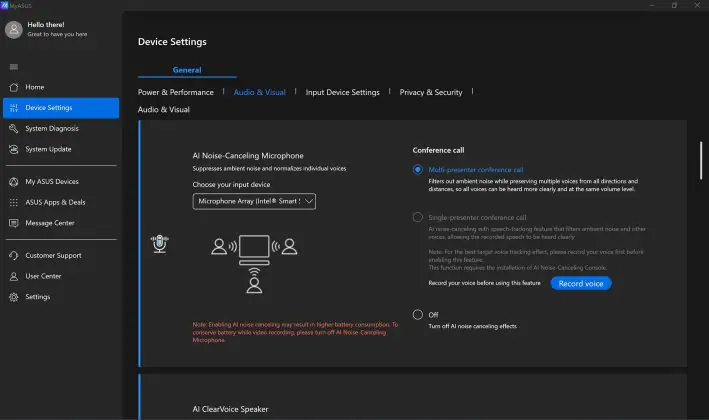Click the AI noise-canceling microphone icon

(160, 244)
